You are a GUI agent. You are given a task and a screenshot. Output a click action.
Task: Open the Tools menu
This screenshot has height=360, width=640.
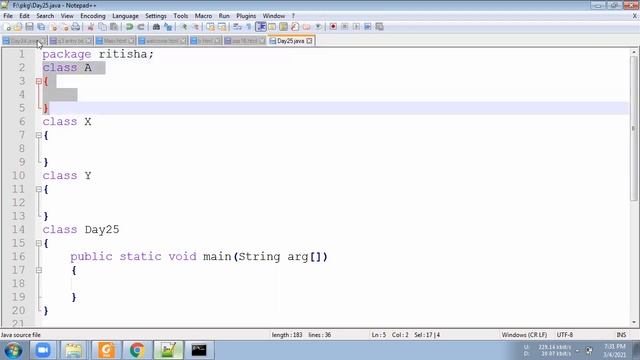coord(180,16)
